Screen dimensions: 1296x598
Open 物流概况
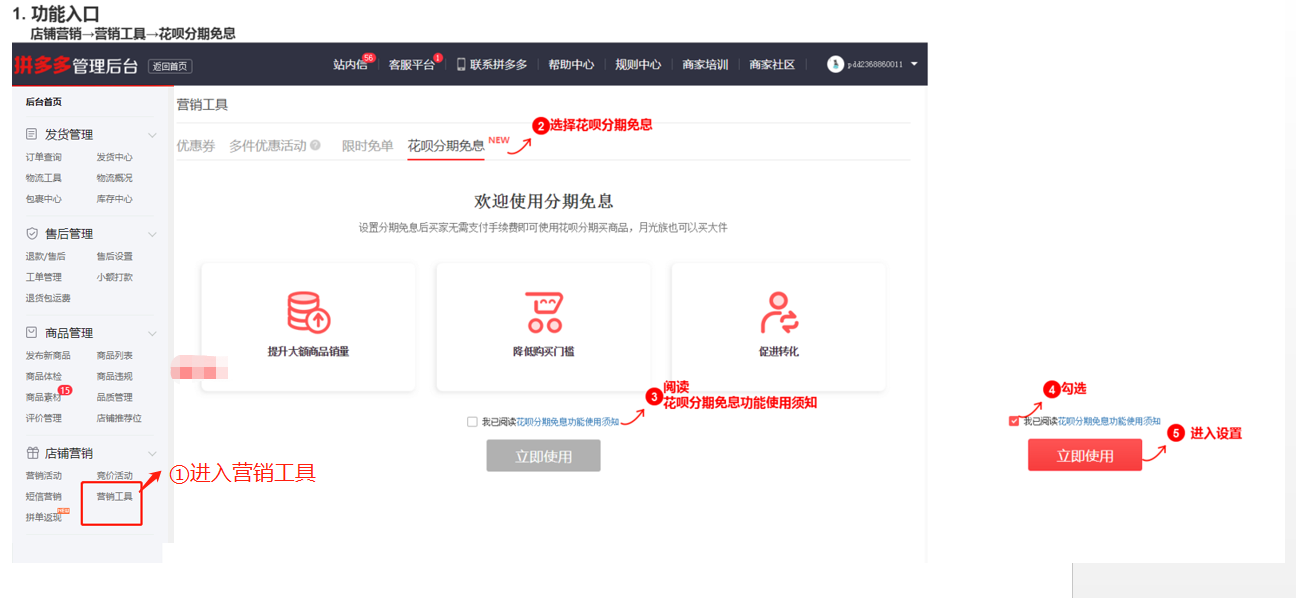(114, 178)
